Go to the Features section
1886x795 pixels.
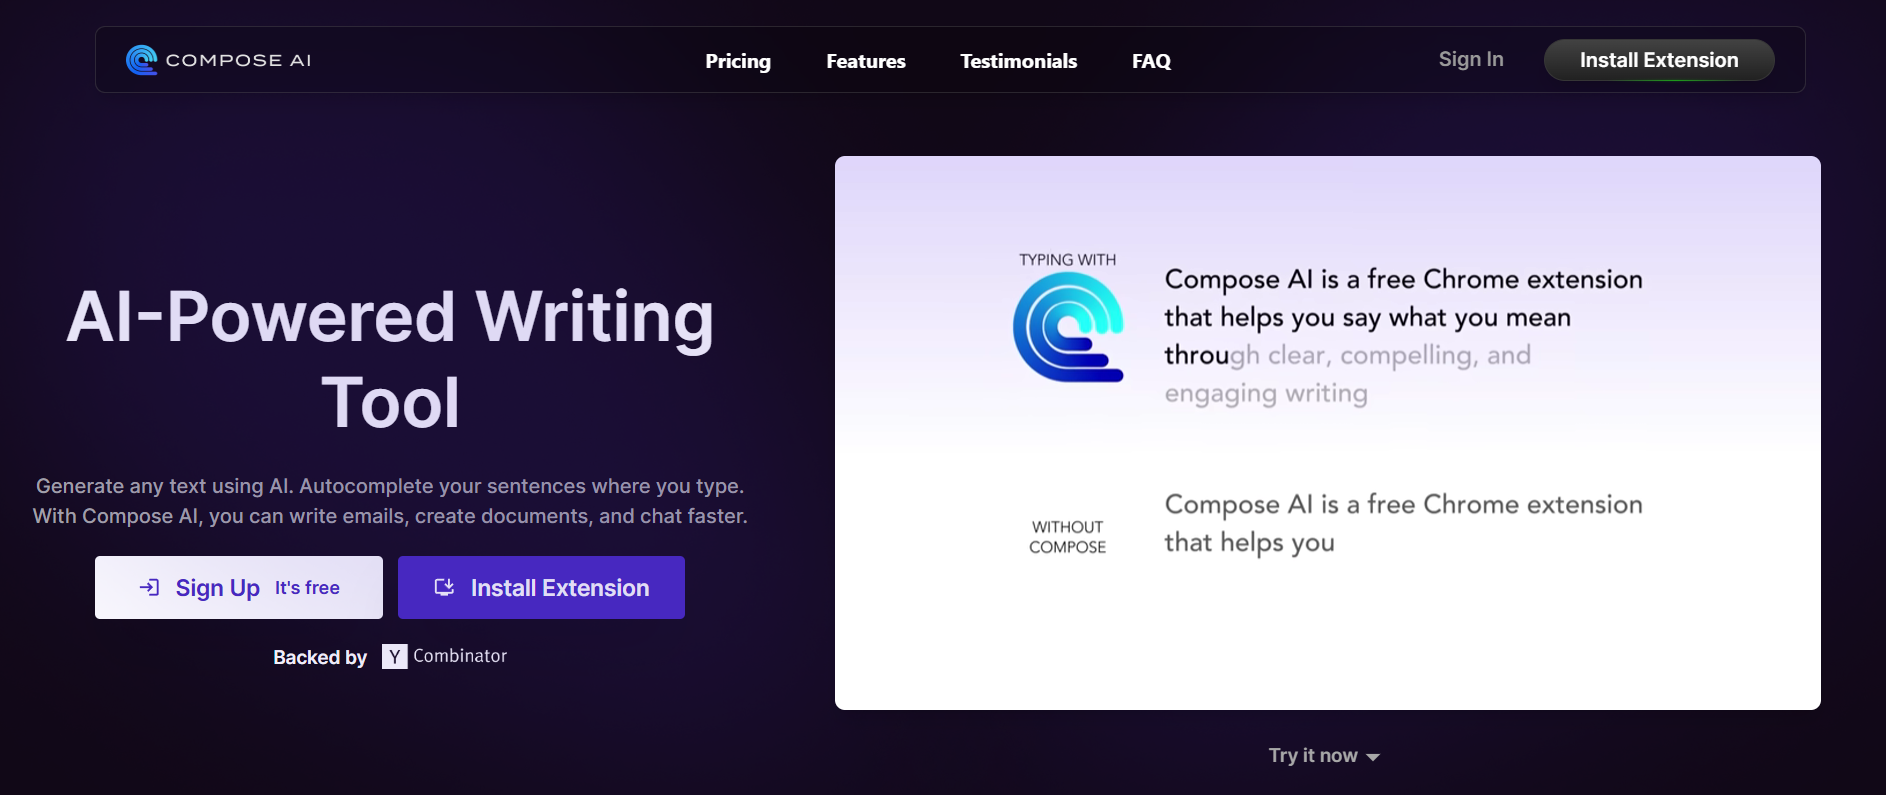pos(866,61)
